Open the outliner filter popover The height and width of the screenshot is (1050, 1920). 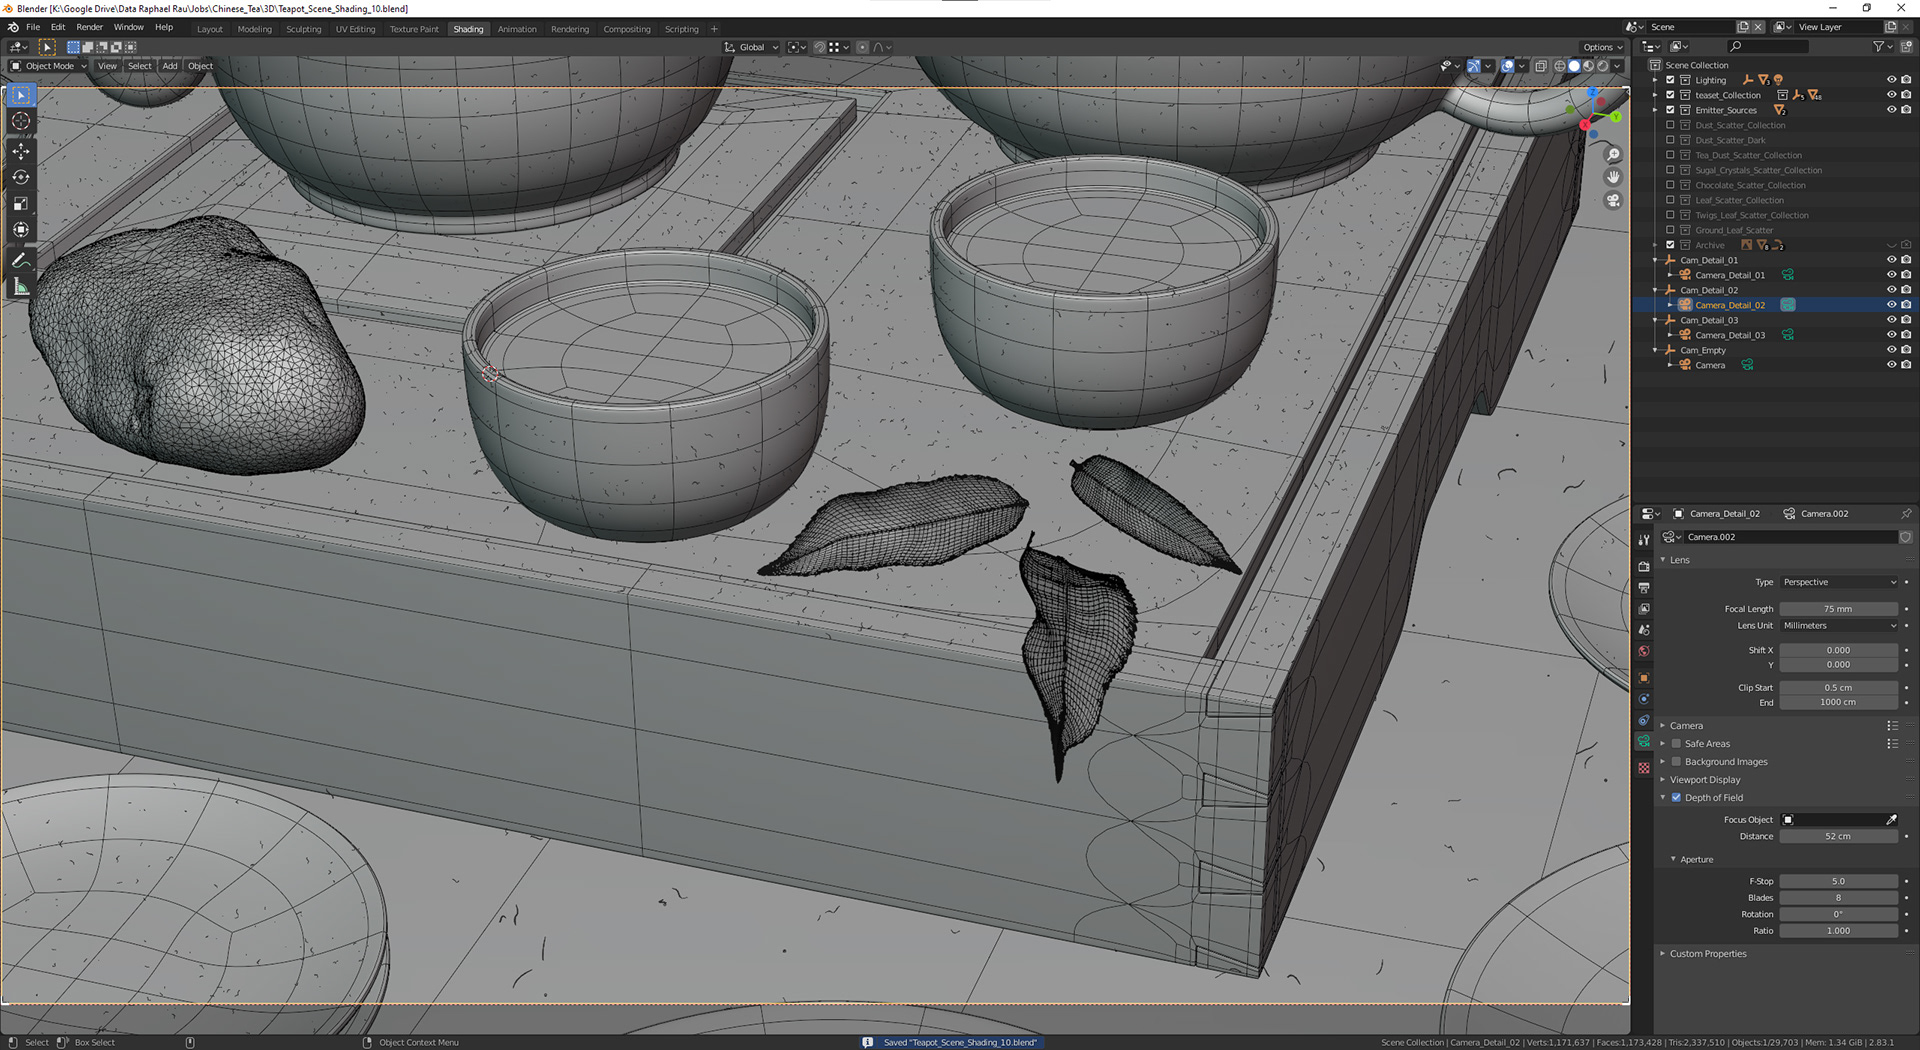[1882, 46]
